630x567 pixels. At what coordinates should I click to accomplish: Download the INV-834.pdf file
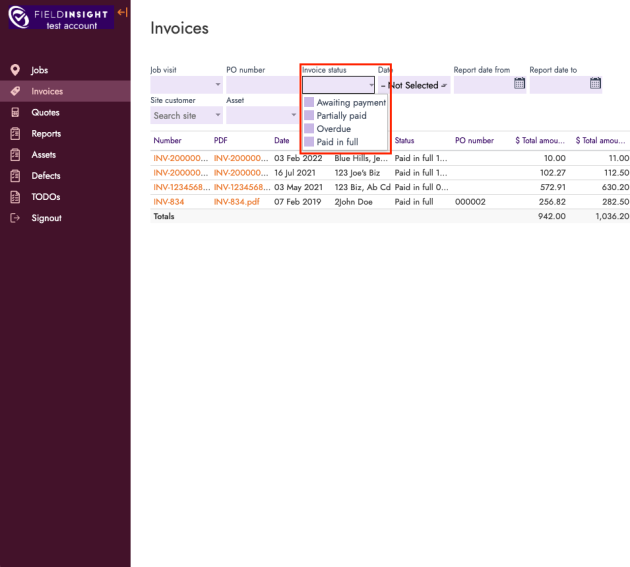pyautogui.click(x=236, y=202)
